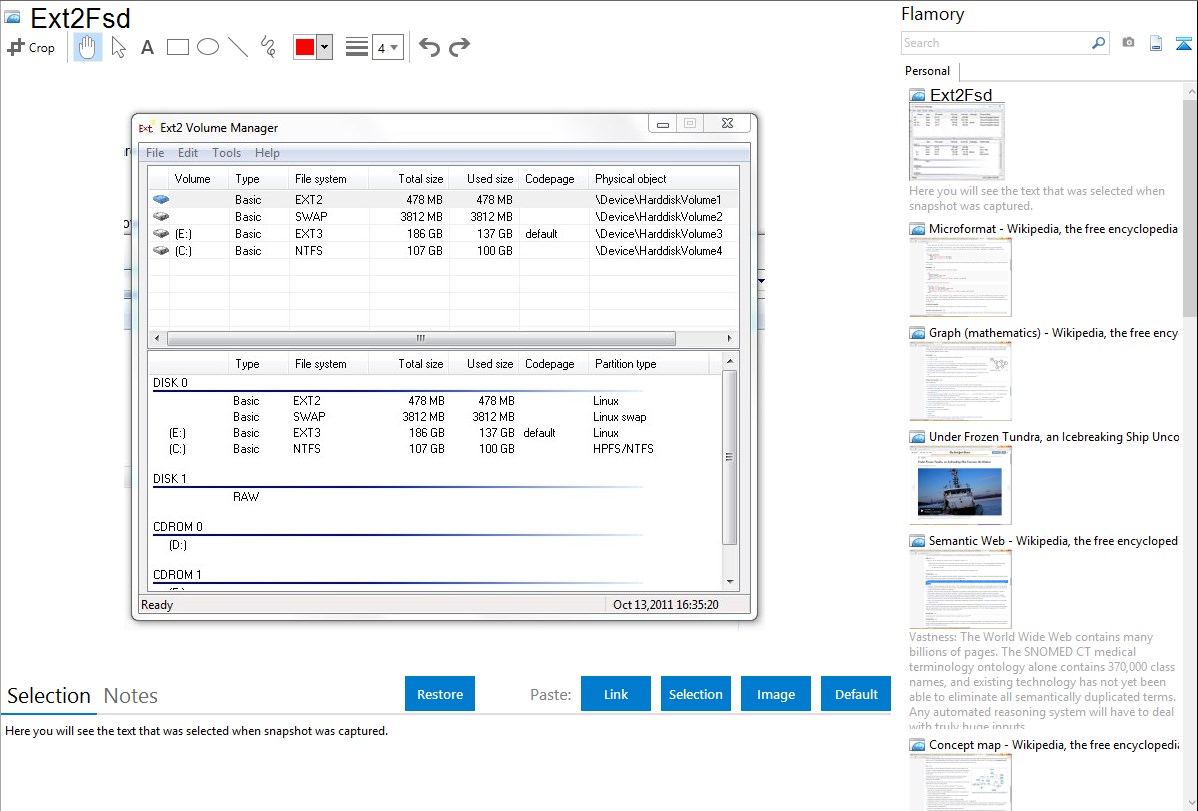Select \Device\HarddiskVolume3 entry
Screen dimensions: 1198x811
[659, 233]
